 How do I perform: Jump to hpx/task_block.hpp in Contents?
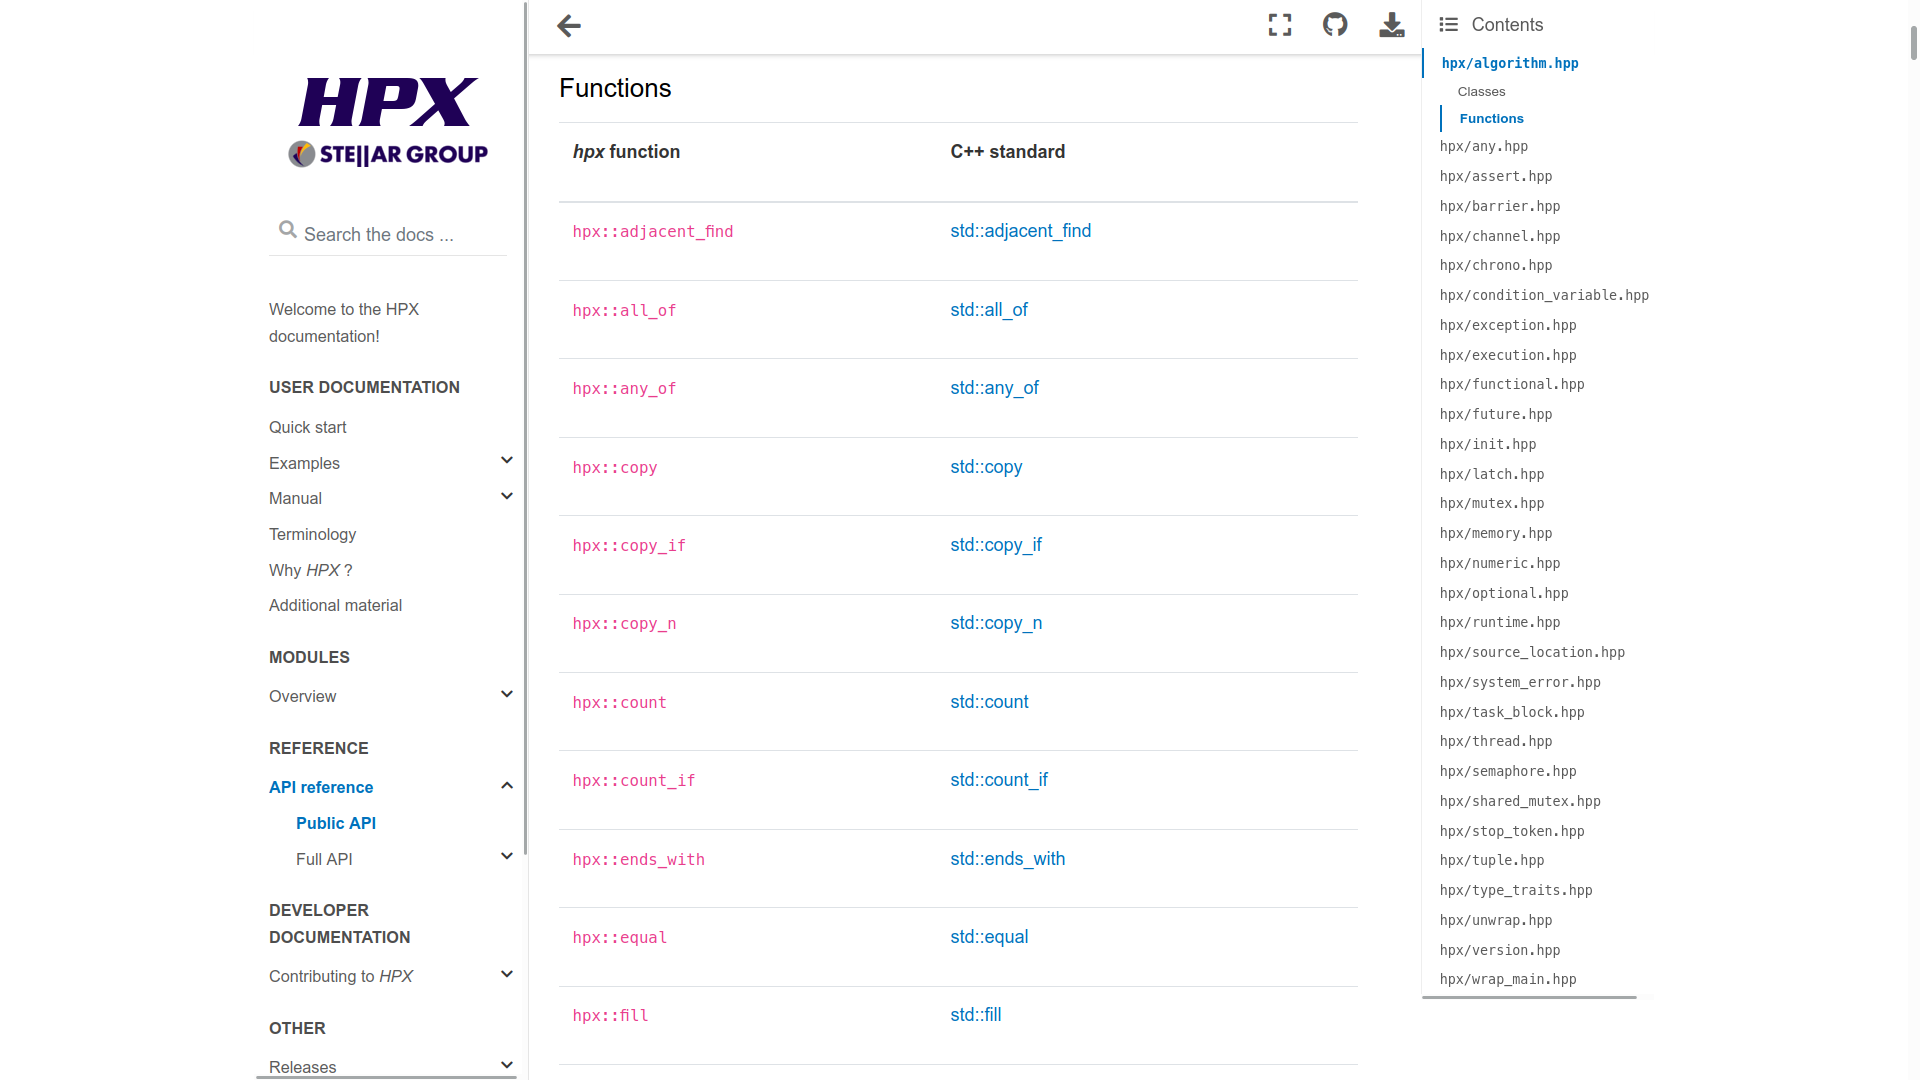click(x=1512, y=713)
